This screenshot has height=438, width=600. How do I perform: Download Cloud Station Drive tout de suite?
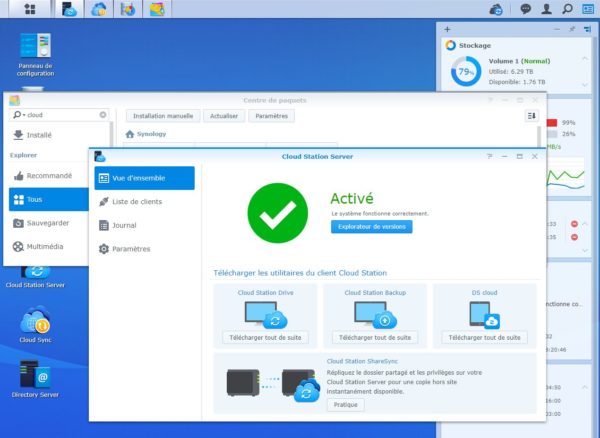(x=265, y=338)
